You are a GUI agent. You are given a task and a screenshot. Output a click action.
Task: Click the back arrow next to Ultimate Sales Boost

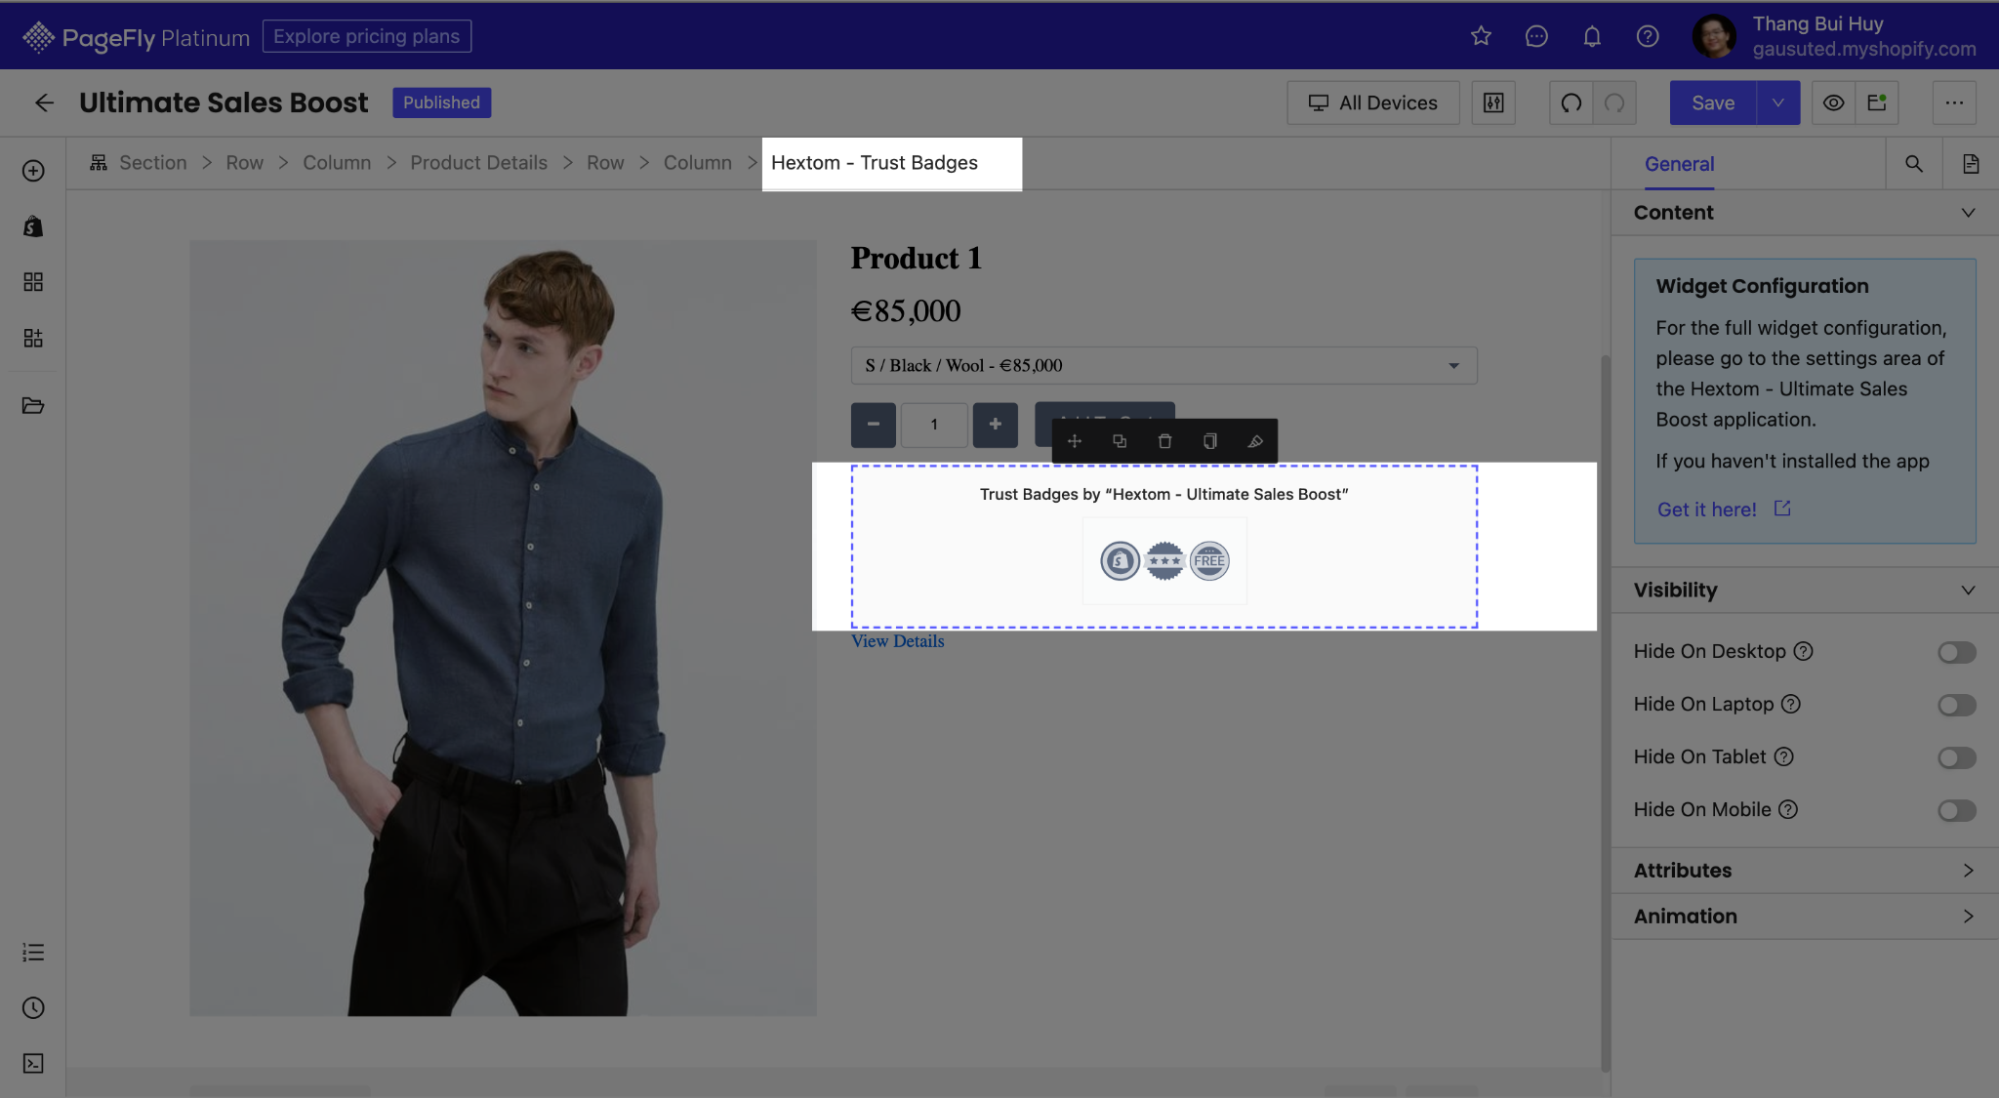tap(44, 103)
